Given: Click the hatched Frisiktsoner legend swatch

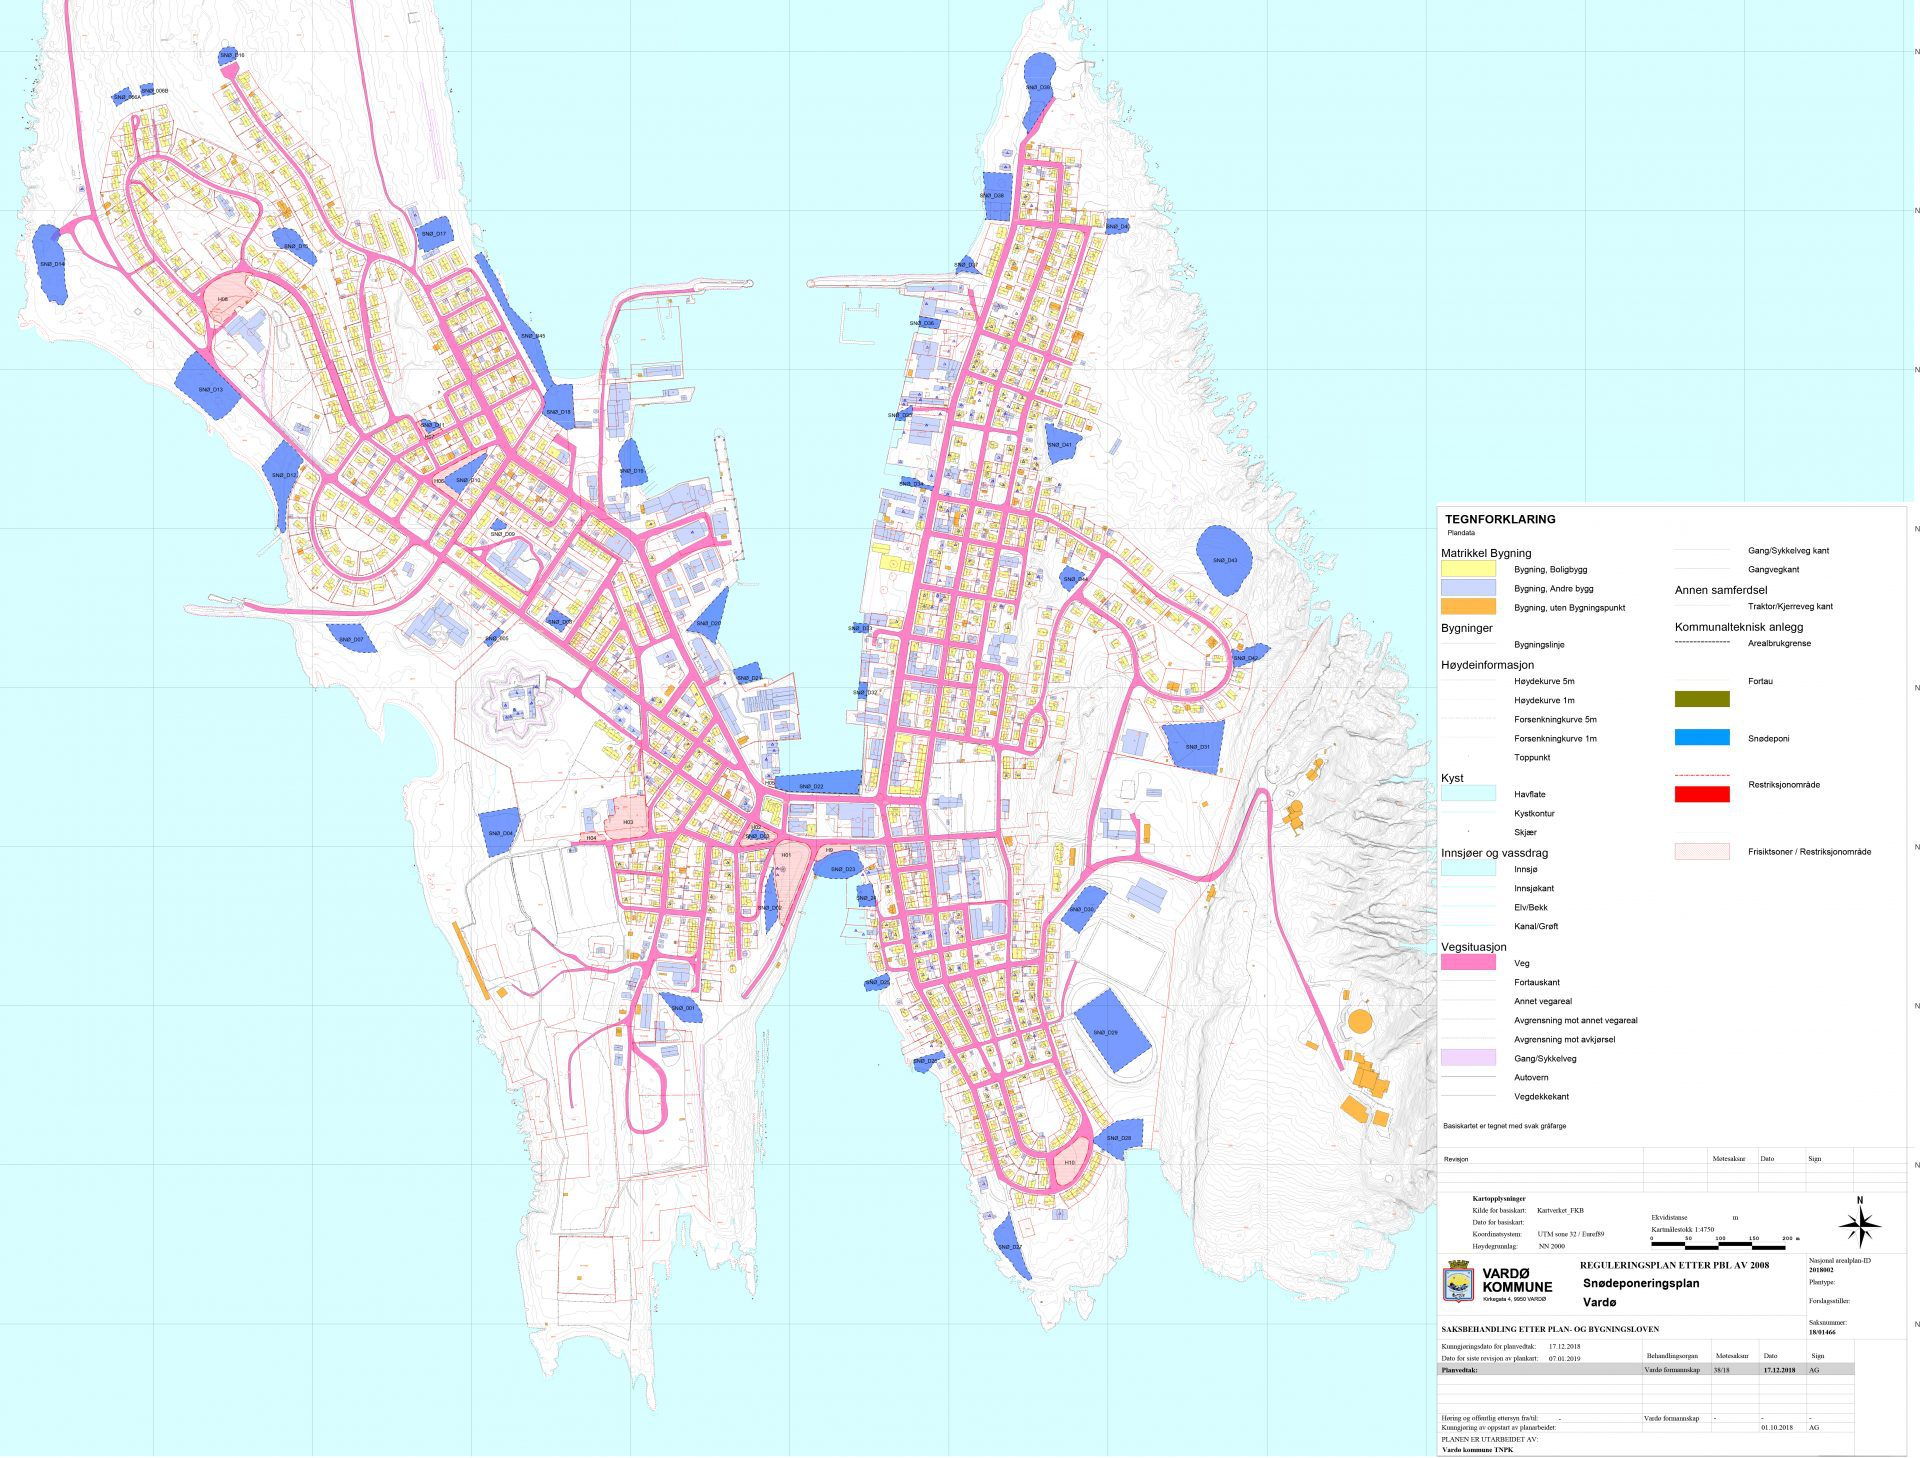Looking at the screenshot, I should [1702, 852].
